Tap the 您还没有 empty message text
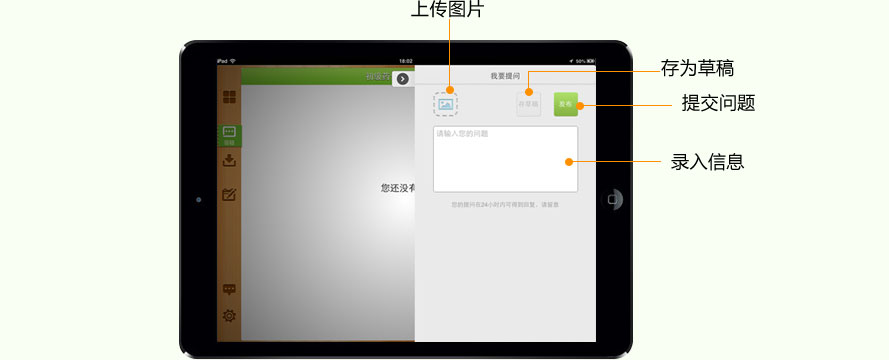The height and width of the screenshot is (360, 889). [398, 188]
